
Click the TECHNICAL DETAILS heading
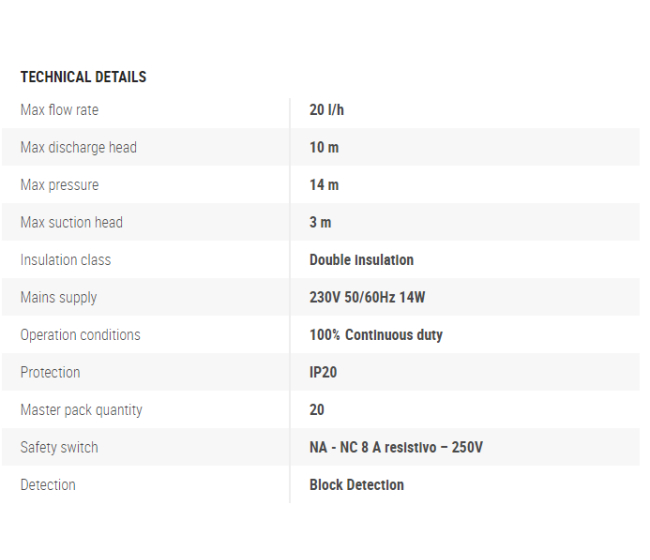tap(83, 77)
